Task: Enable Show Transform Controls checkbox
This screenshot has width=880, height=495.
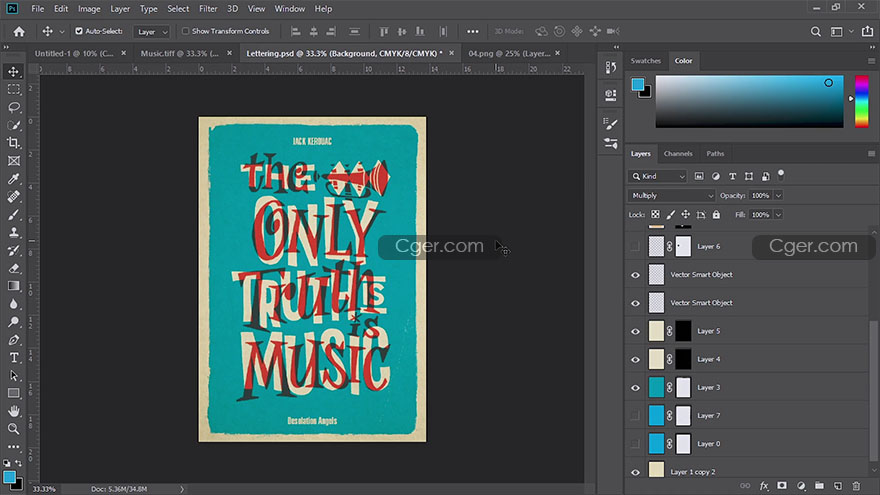Action: click(x=185, y=31)
